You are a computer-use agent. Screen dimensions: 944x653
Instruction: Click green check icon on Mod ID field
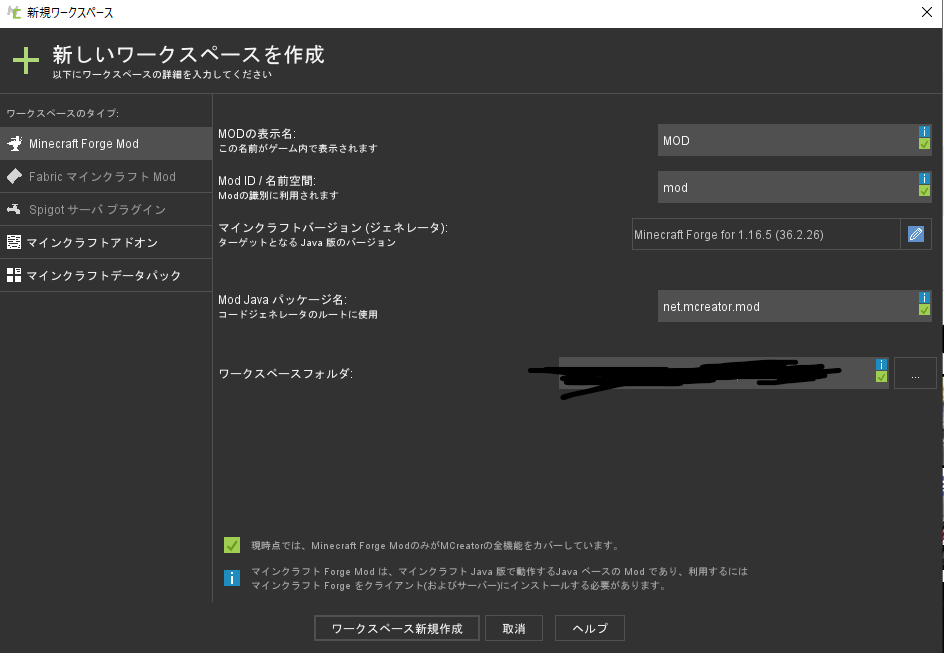(924, 191)
